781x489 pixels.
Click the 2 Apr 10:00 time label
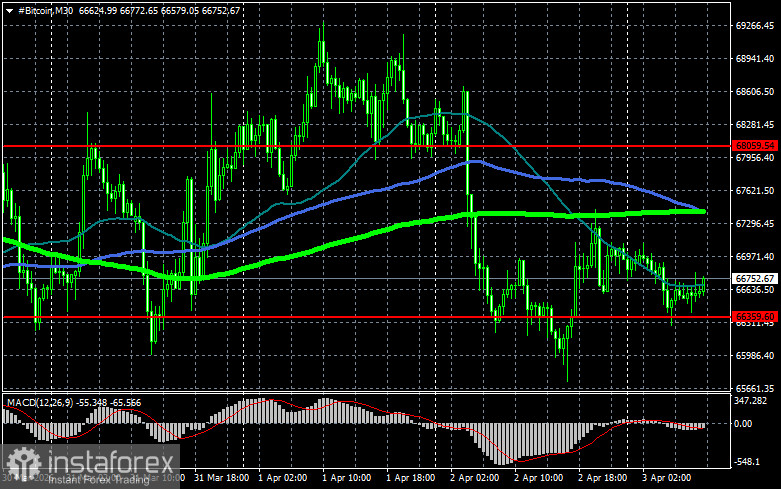pyautogui.click(x=538, y=478)
